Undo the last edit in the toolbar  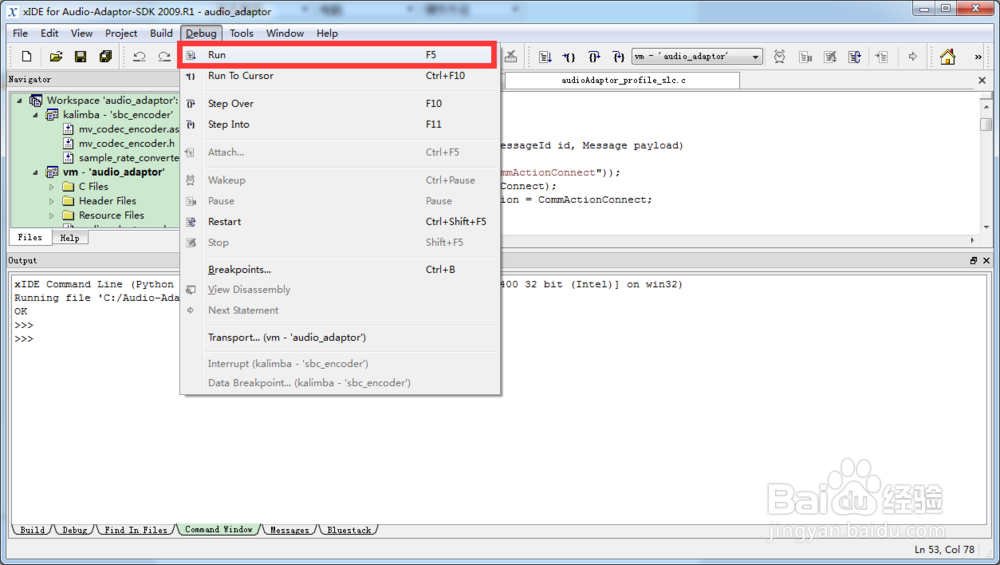click(139, 57)
